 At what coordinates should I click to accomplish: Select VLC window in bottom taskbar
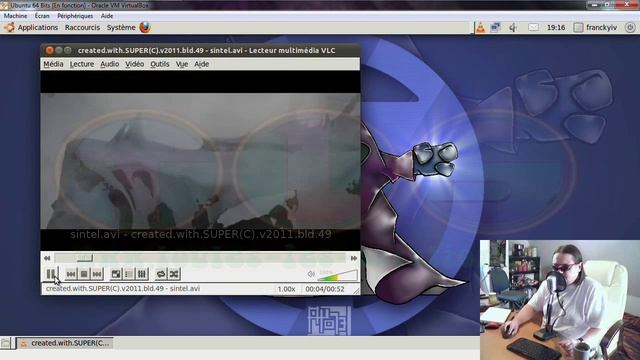65,343
